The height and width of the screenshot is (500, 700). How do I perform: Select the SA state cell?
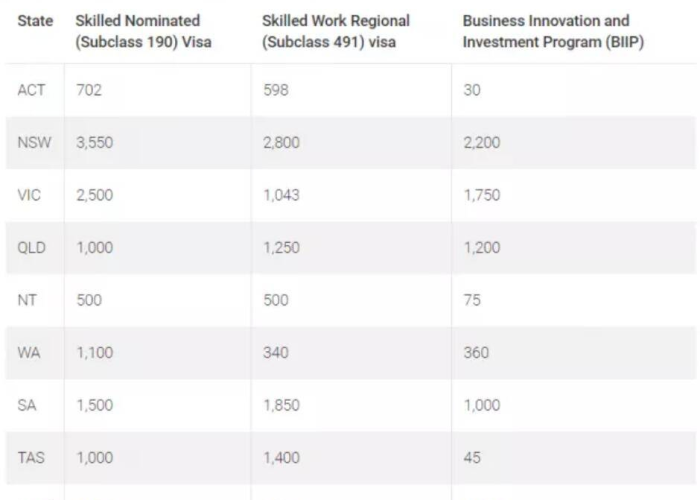pyautogui.click(x=27, y=405)
